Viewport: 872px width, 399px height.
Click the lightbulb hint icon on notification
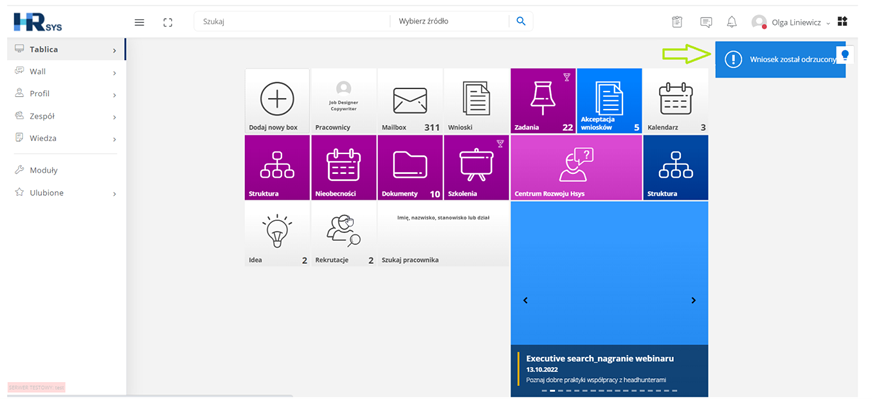point(845,55)
